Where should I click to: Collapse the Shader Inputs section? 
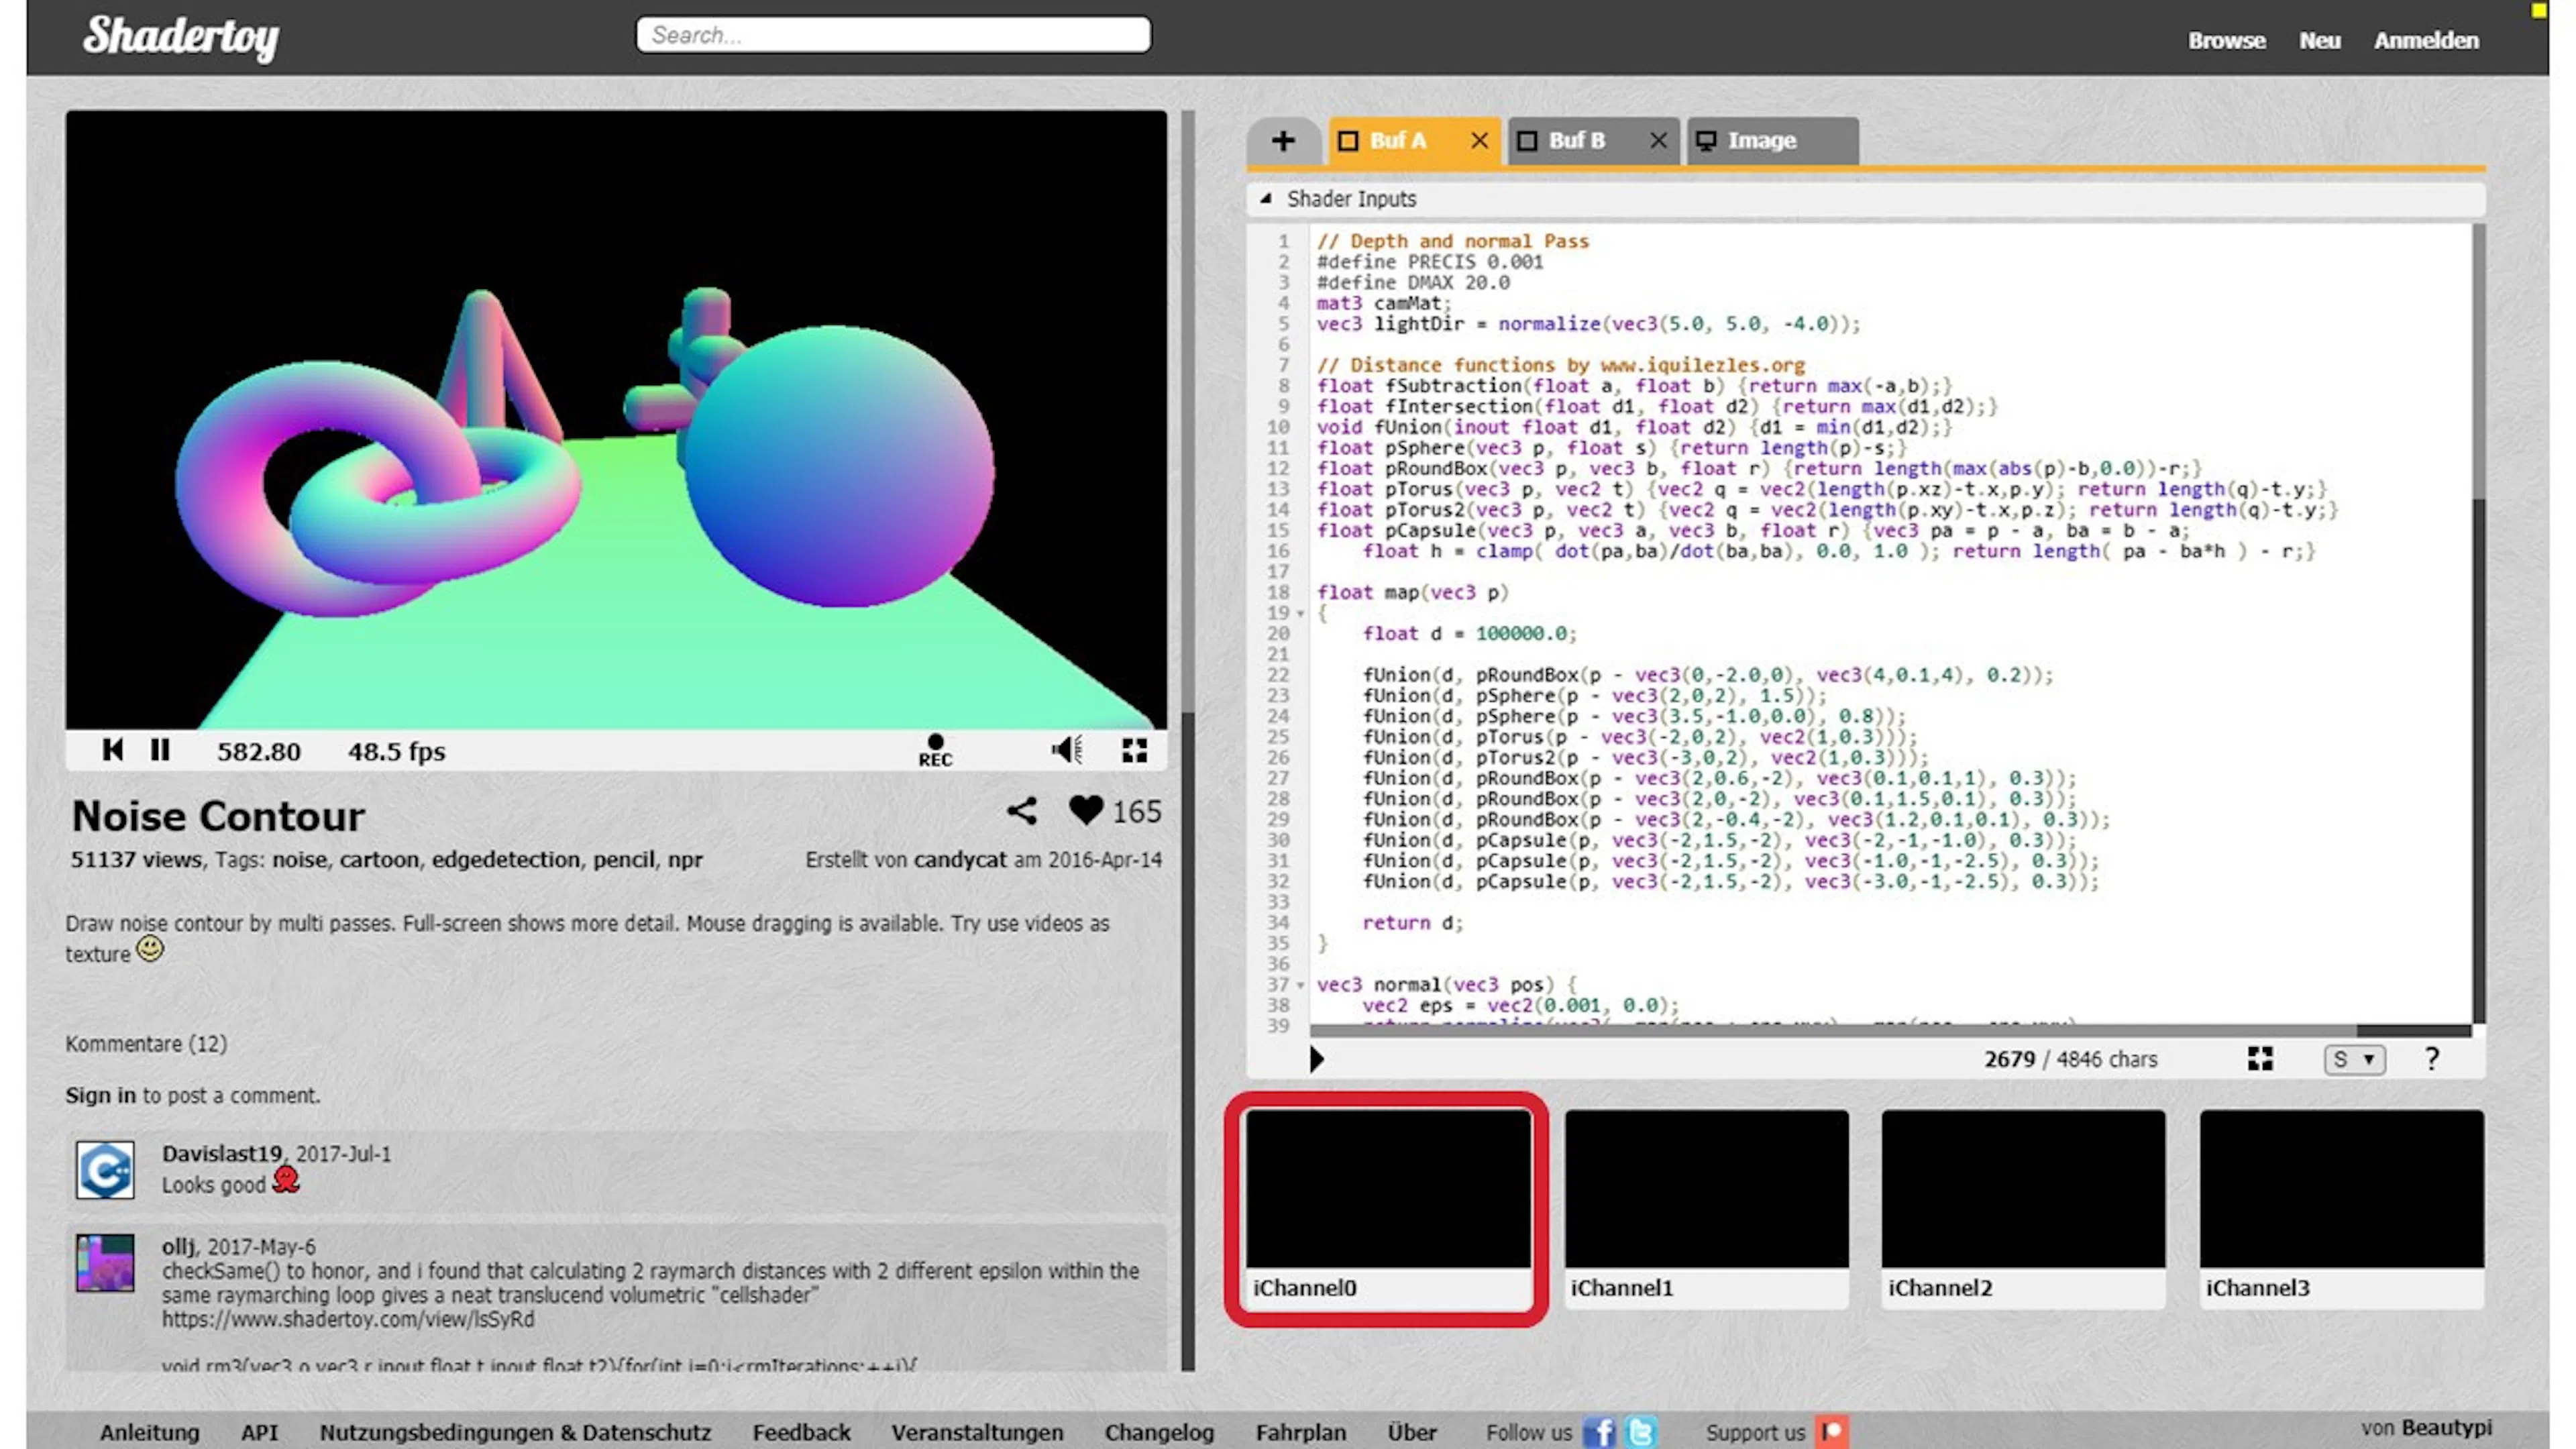pyautogui.click(x=1266, y=198)
